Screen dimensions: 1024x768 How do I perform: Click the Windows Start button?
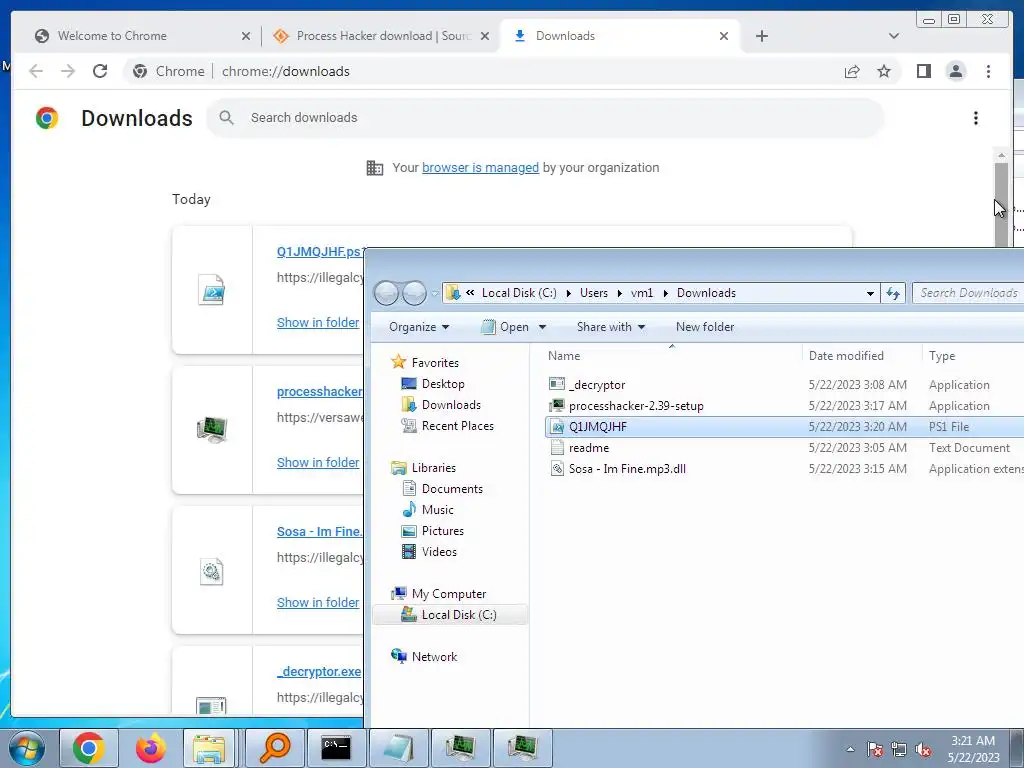[x=27, y=748]
